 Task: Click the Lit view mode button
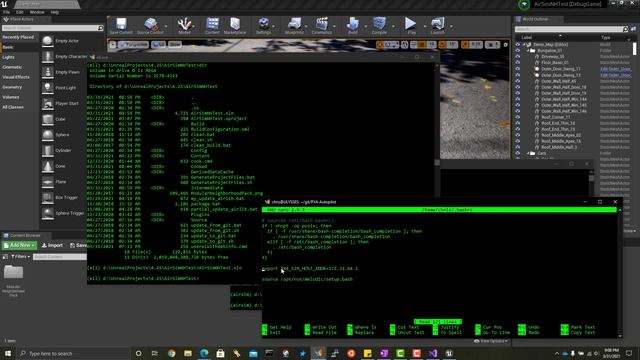click(x=158, y=44)
